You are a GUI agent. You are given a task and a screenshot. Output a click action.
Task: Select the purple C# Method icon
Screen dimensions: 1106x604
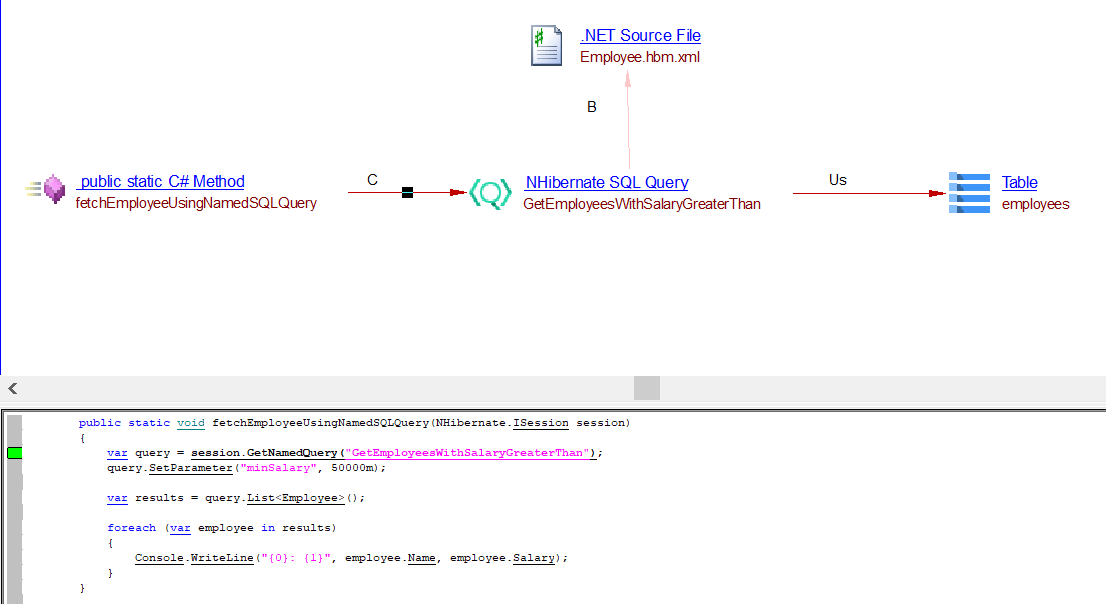coord(54,189)
